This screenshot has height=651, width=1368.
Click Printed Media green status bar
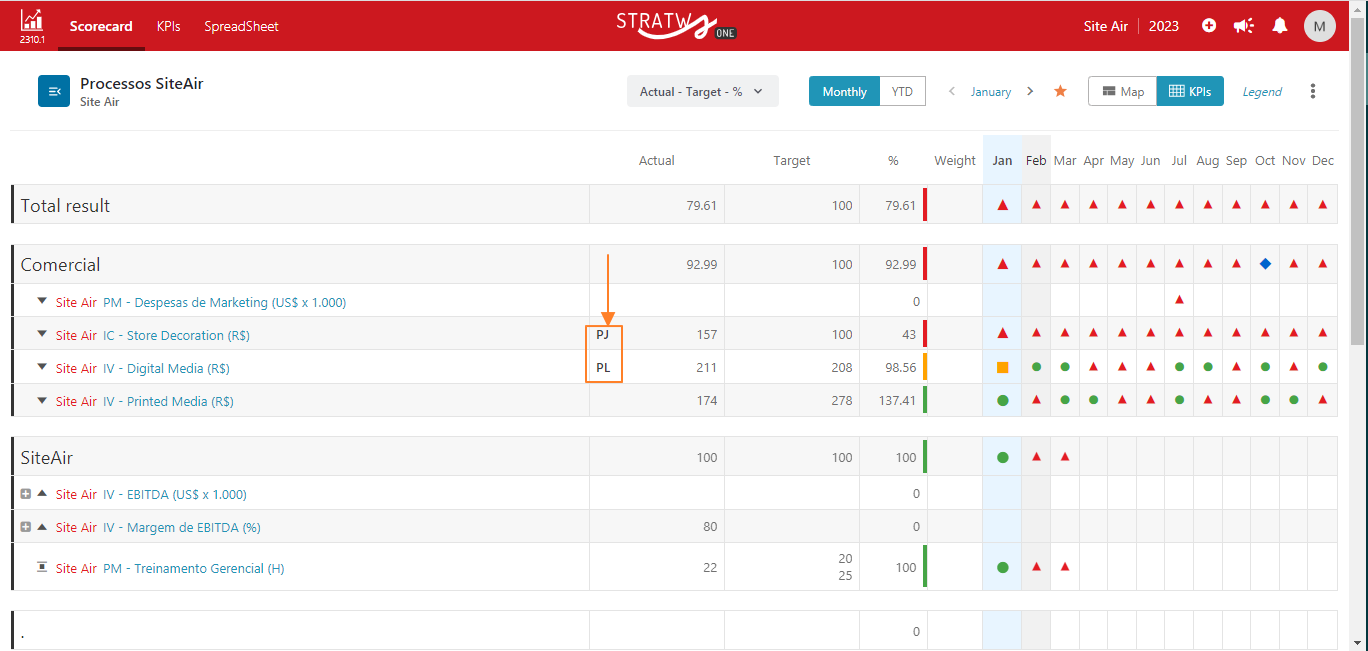pyautogui.click(x=925, y=400)
